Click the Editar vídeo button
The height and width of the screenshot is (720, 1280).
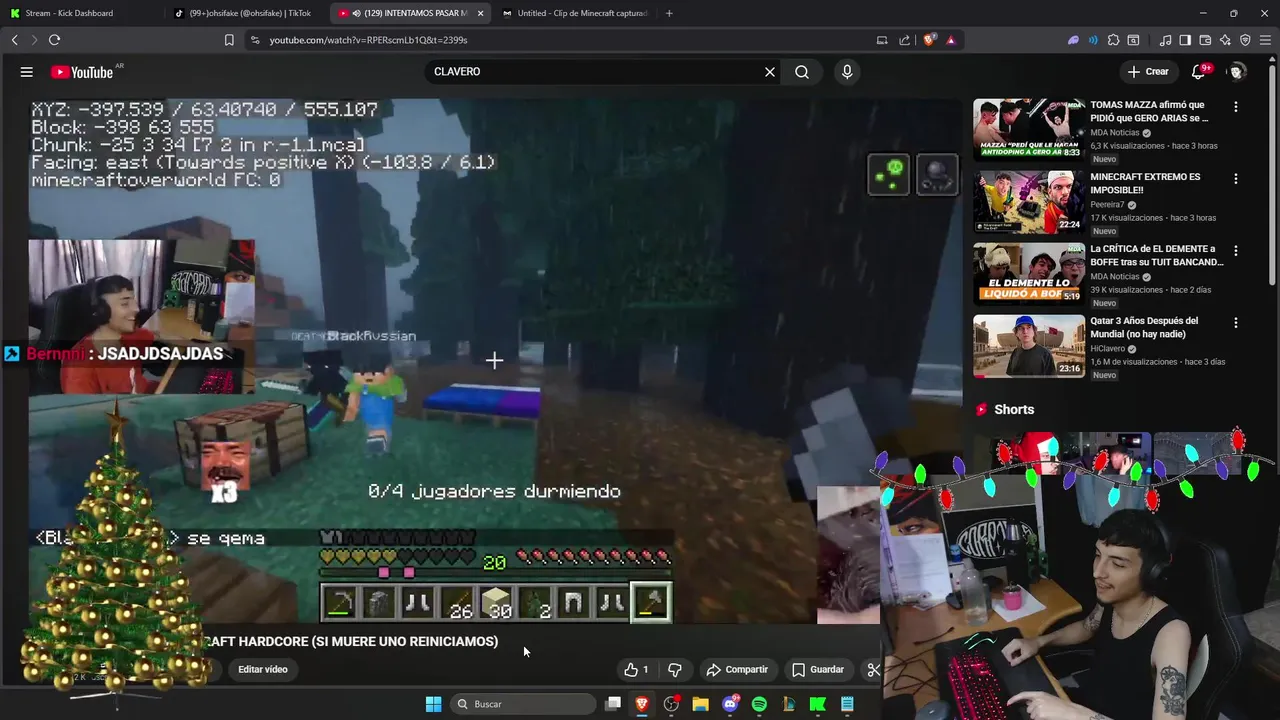(263, 670)
